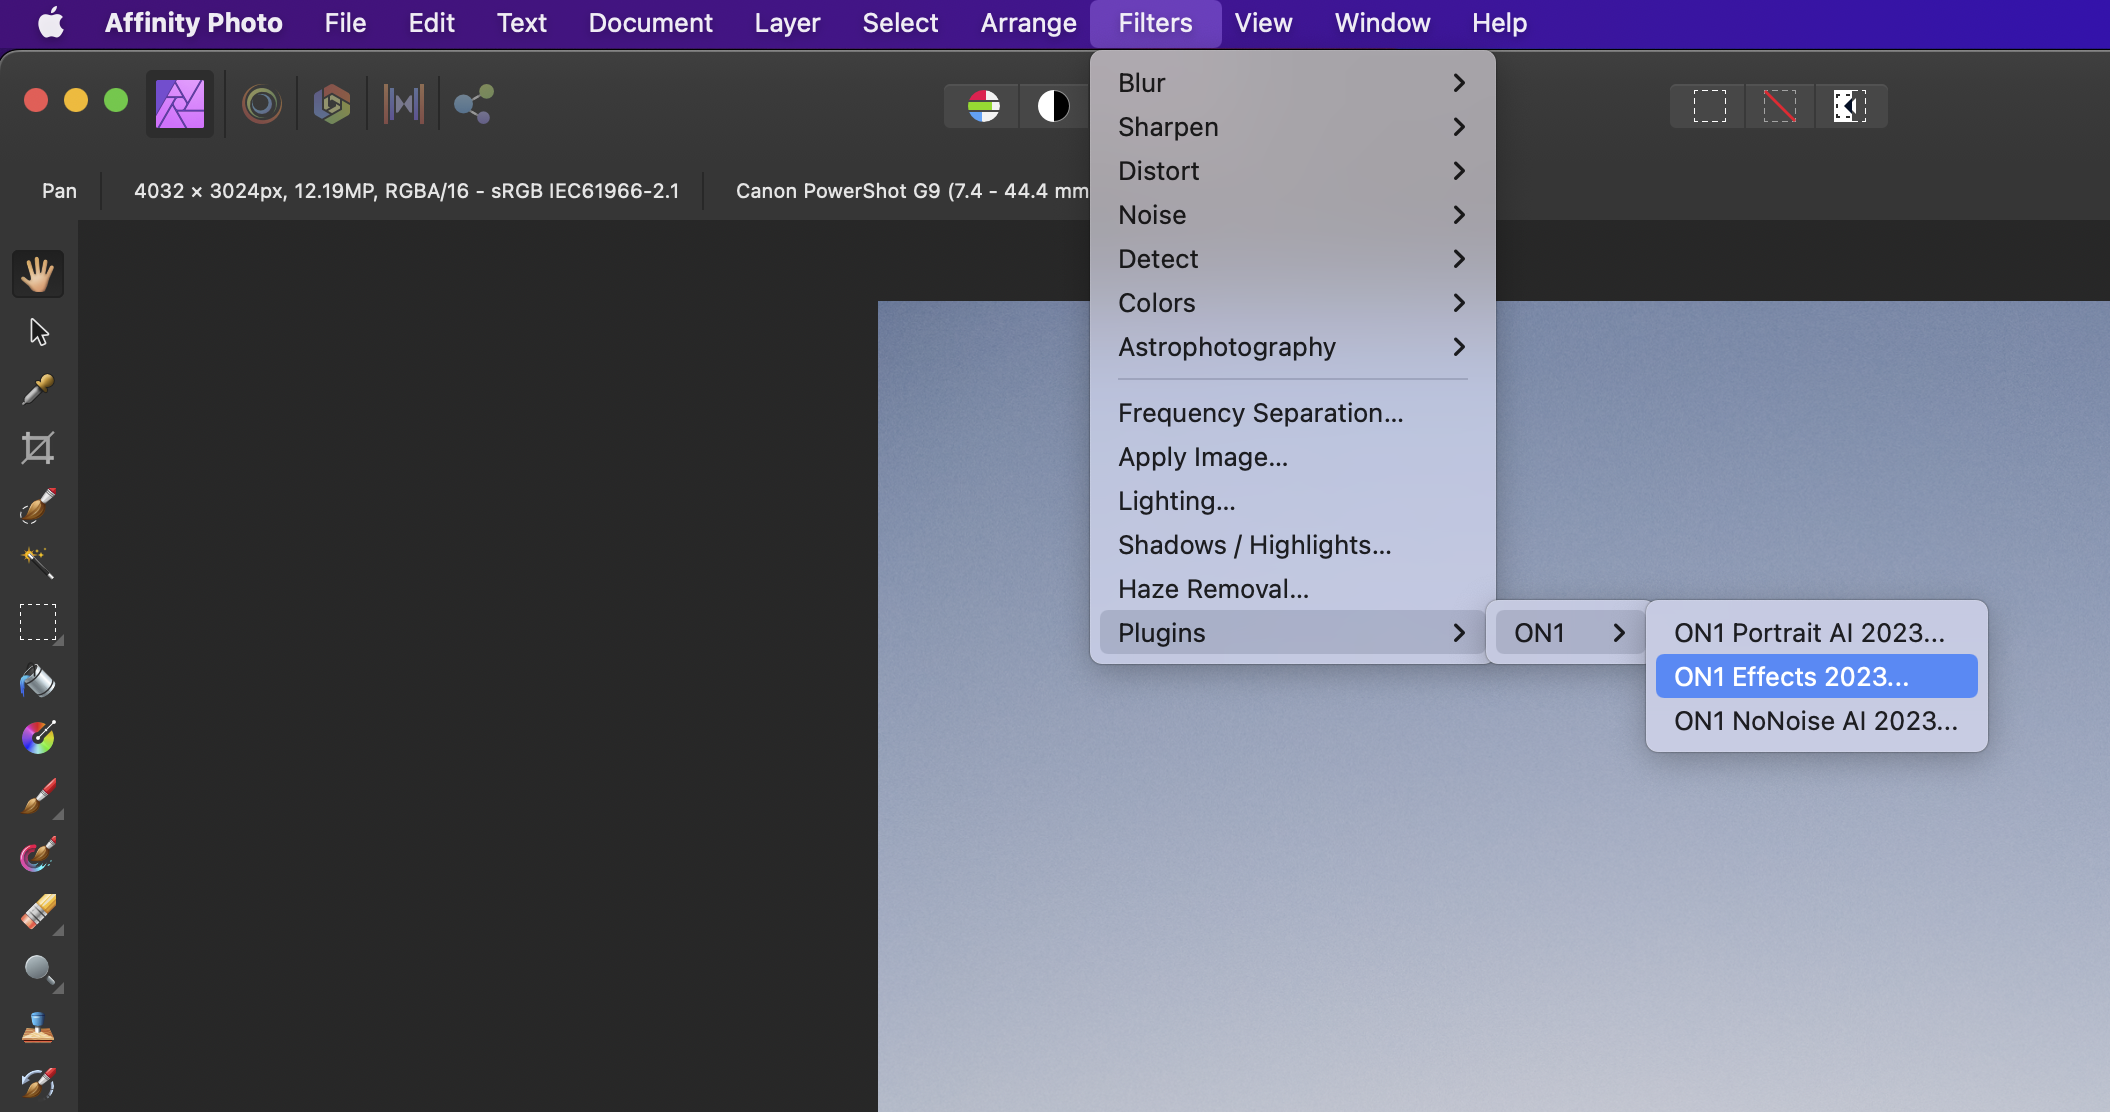Choose Haze Removal filter
This screenshot has width=2110, height=1112.
(x=1293, y=589)
